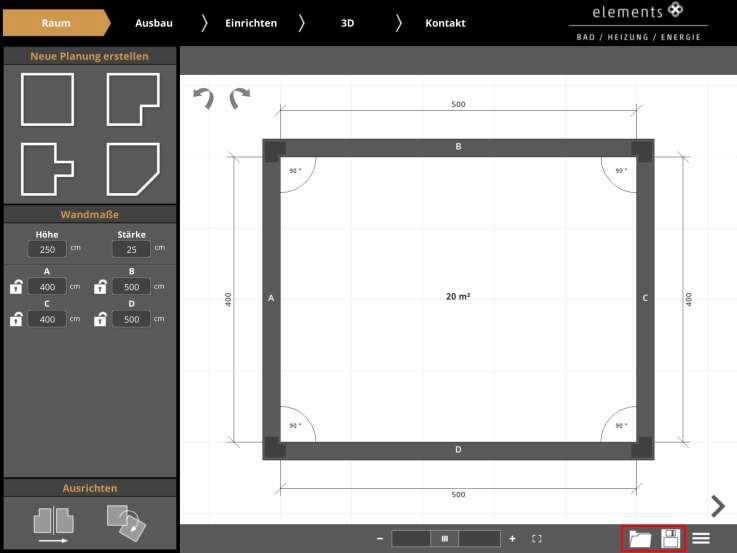Switch to the Einrichten step
This screenshot has width=737, height=553.
(x=251, y=23)
